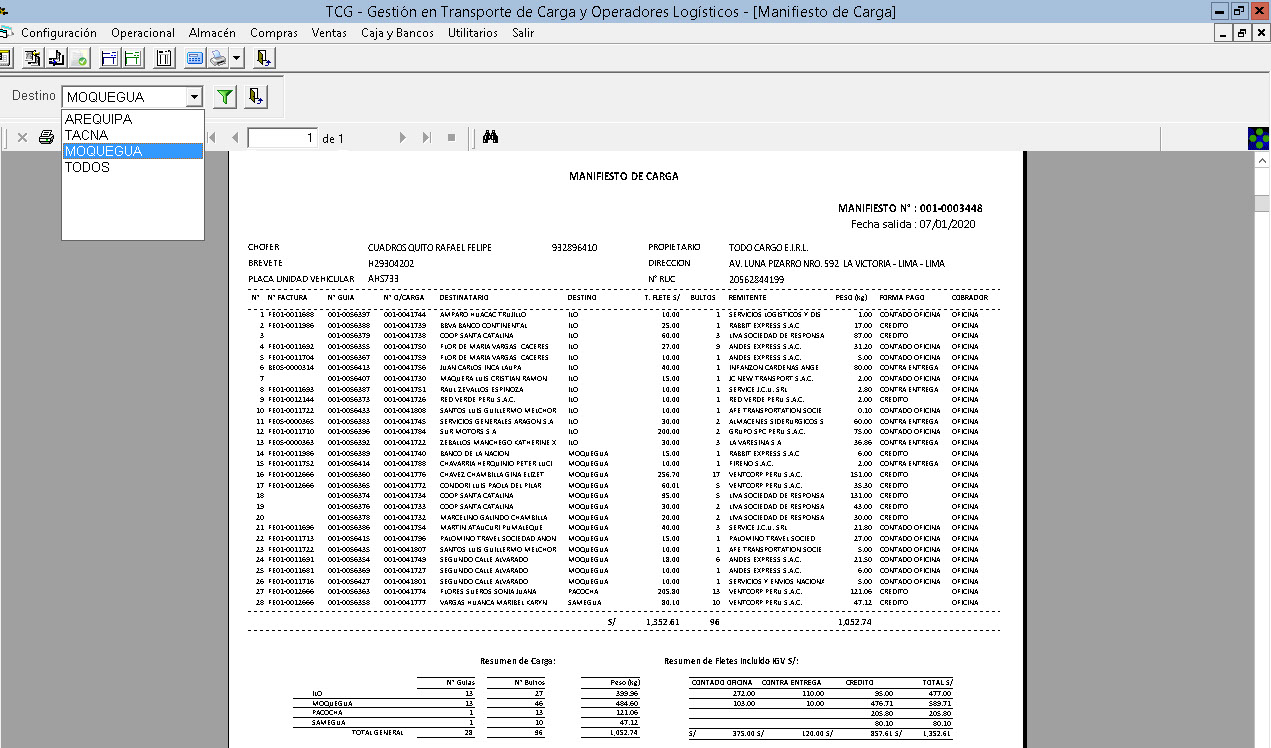Pick TACNA from the destination options
Screen dimensions: 1271x748
point(86,135)
